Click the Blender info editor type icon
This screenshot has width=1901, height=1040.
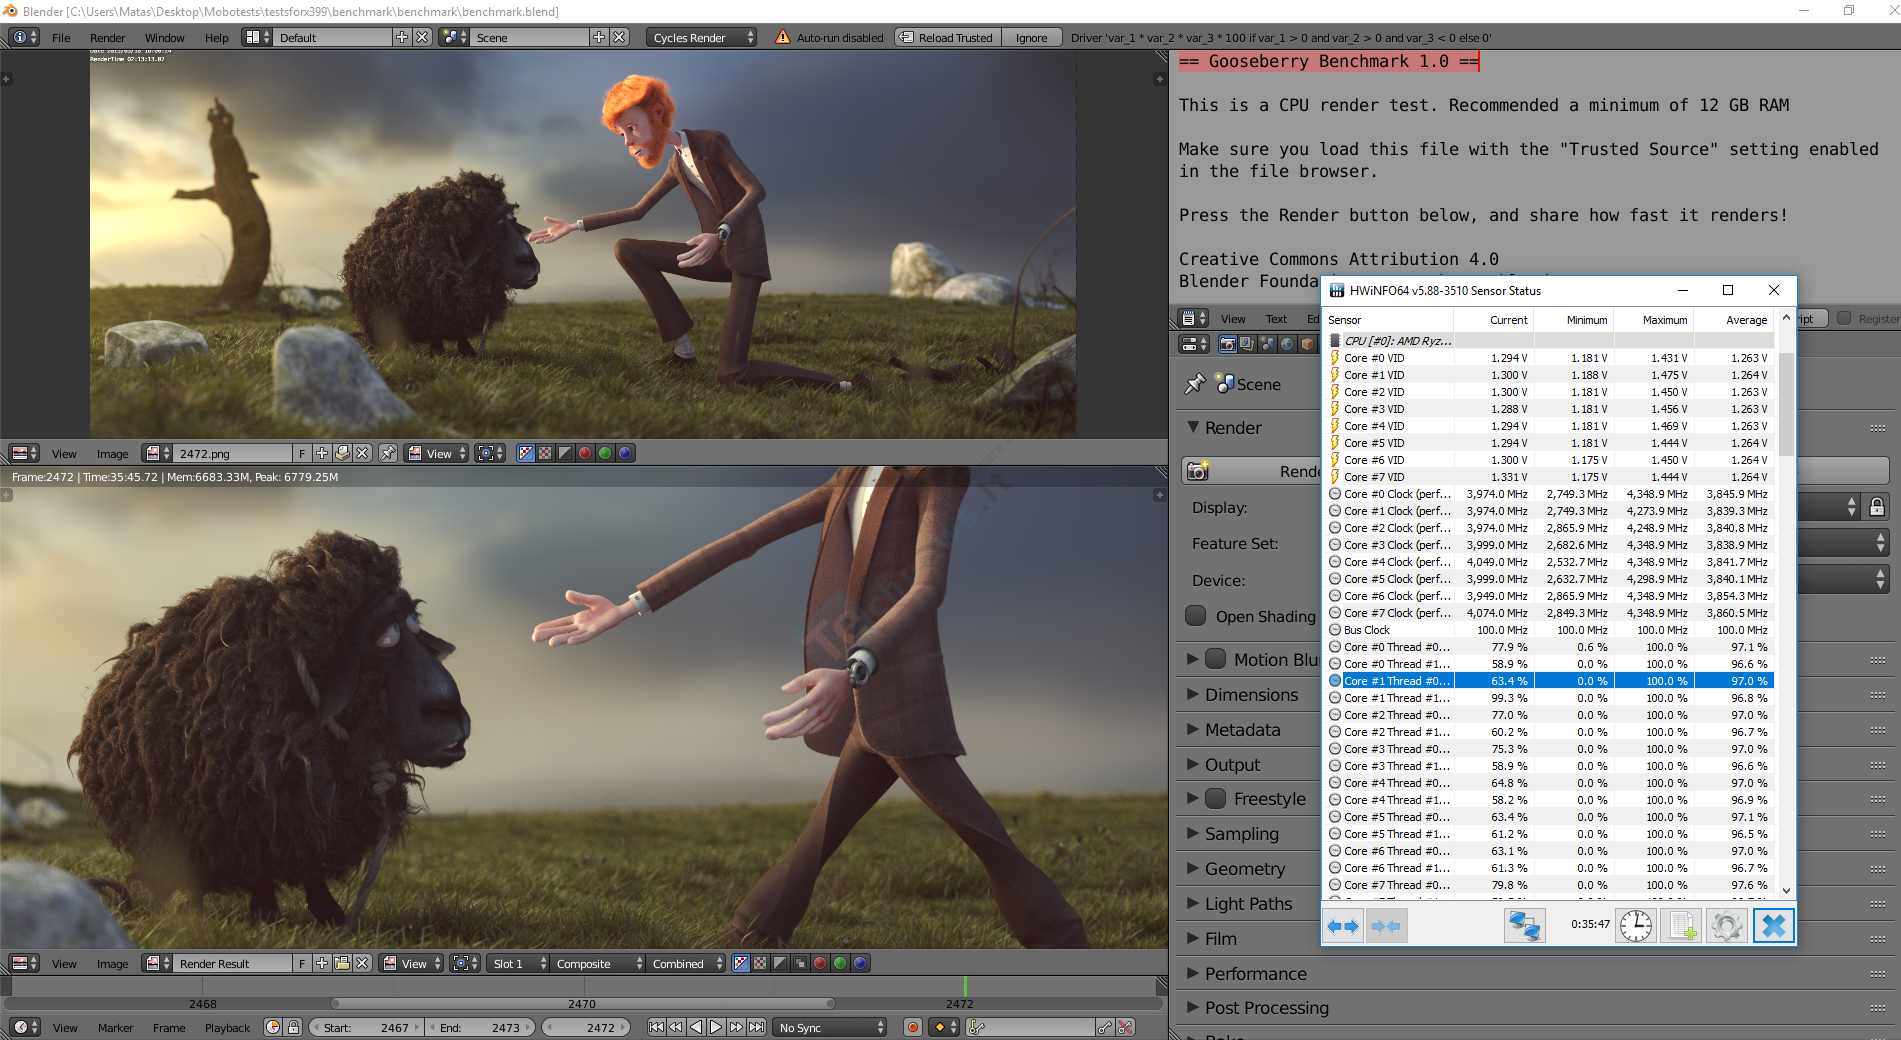(24, 37)
